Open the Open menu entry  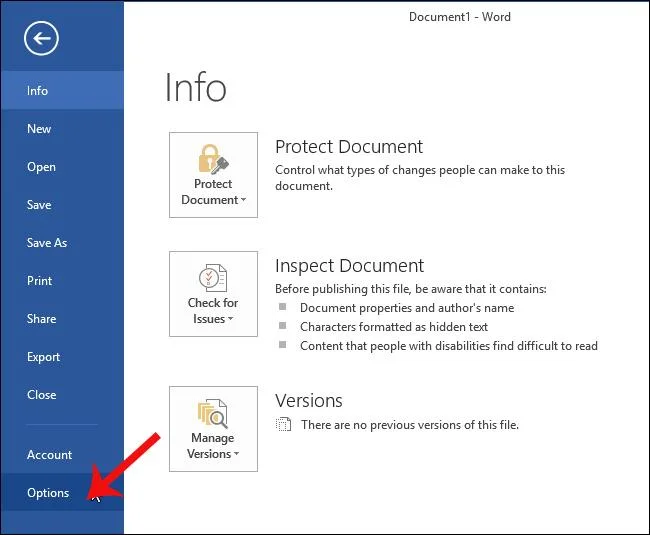click(x=62, y=167)
